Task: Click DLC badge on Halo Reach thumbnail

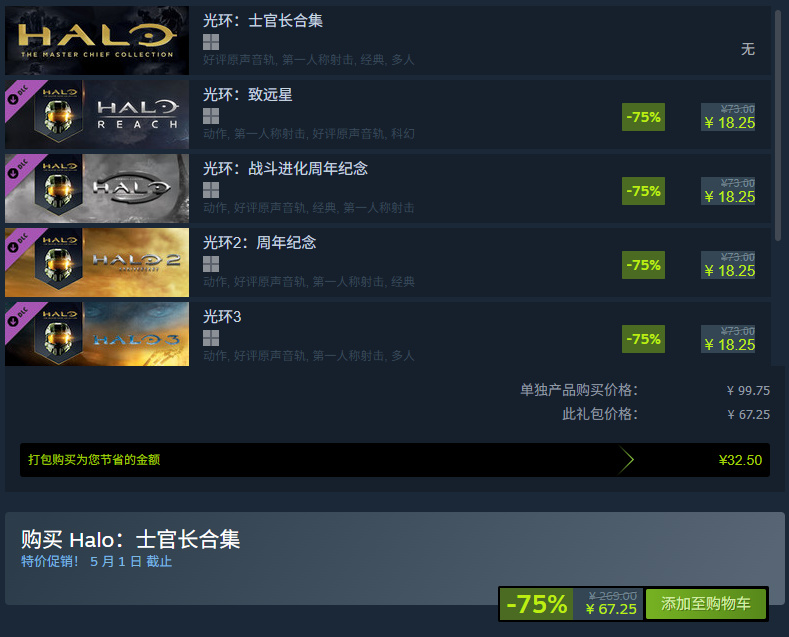Action: (x=19, y=95)
